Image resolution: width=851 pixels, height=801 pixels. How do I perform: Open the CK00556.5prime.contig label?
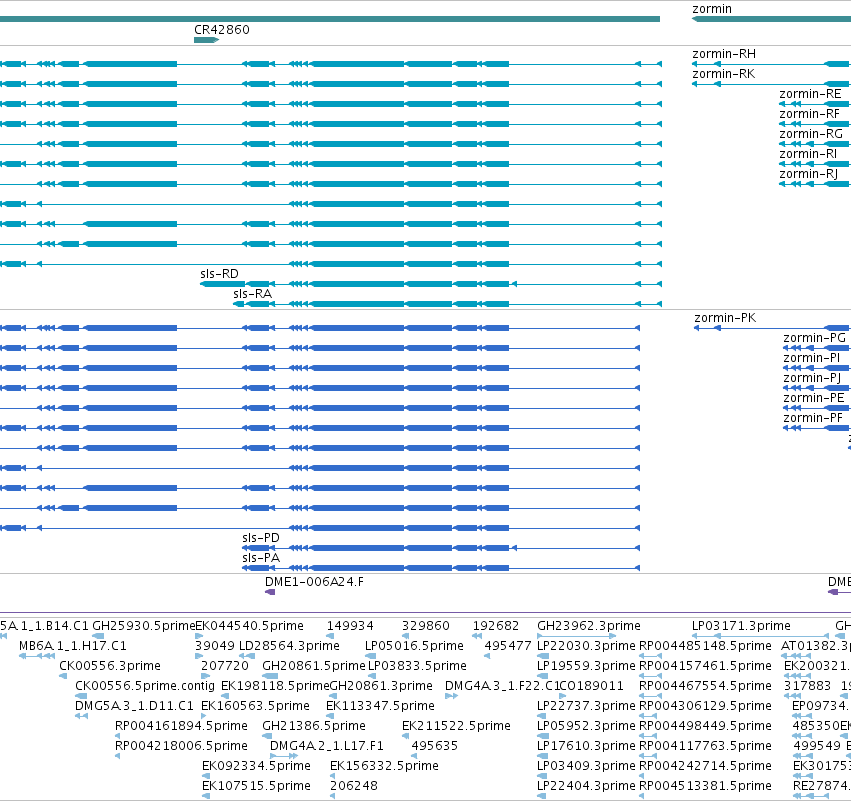tap(145, 686)
